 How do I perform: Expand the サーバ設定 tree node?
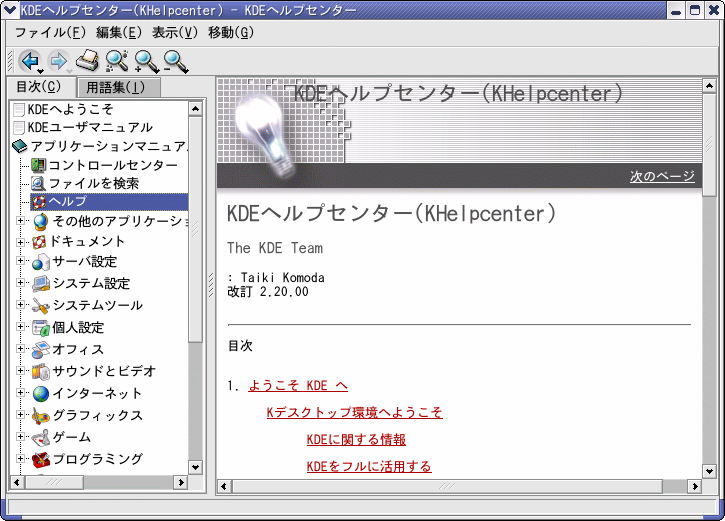click(20, 260)
